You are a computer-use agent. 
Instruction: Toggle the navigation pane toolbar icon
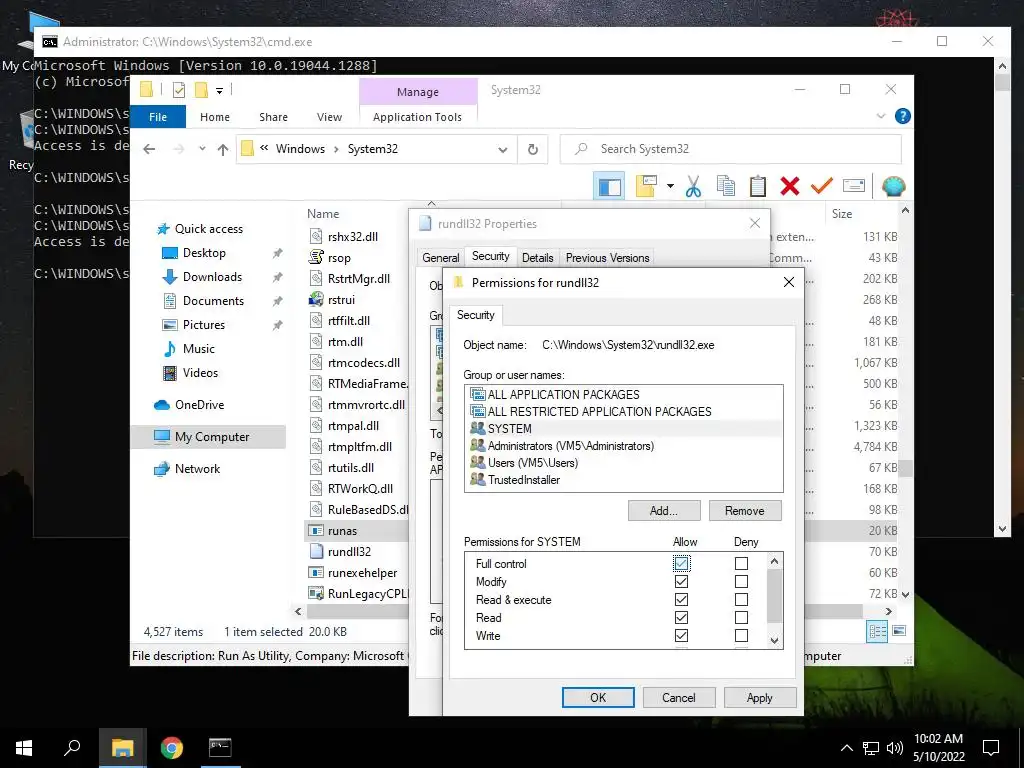(609, 187)
